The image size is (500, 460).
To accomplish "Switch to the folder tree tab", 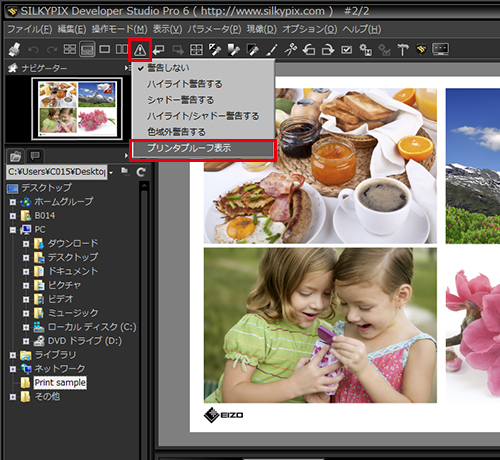I will [x=15, y=156].
